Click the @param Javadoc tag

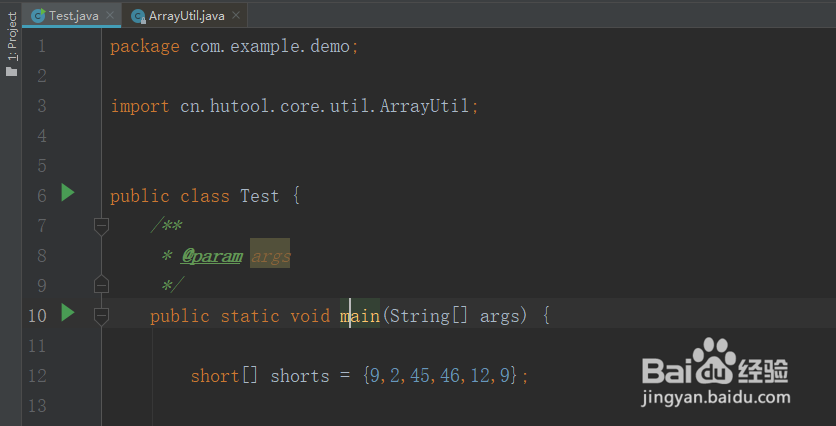pyautogui.click(x=212, y=256)
